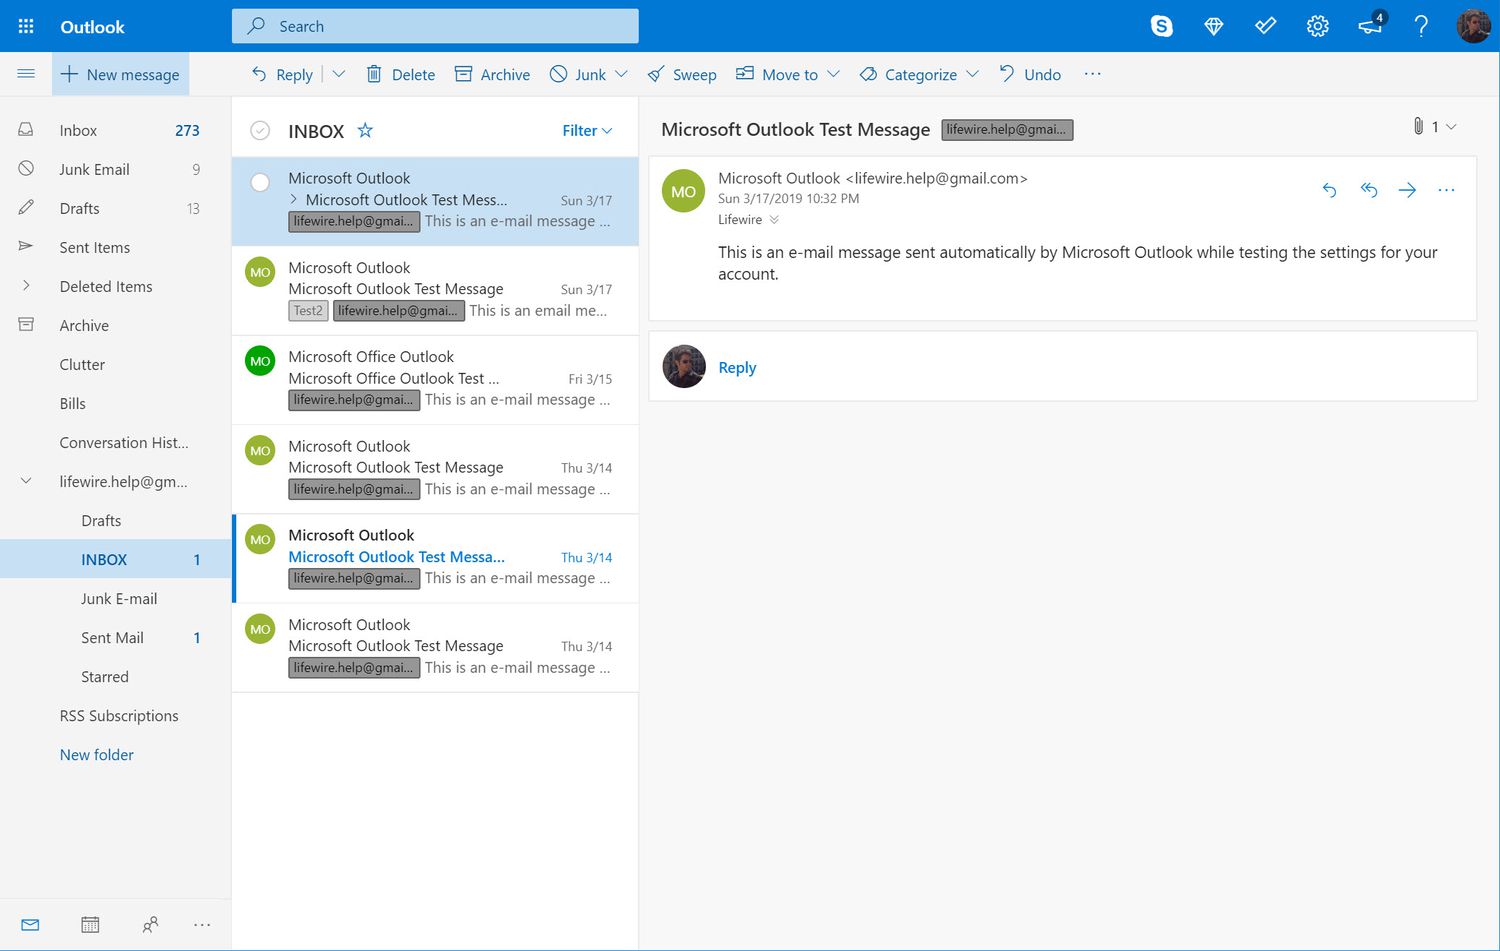
Task: Switch to Mail view in bottom bar
Action: (x=30, y=925)
